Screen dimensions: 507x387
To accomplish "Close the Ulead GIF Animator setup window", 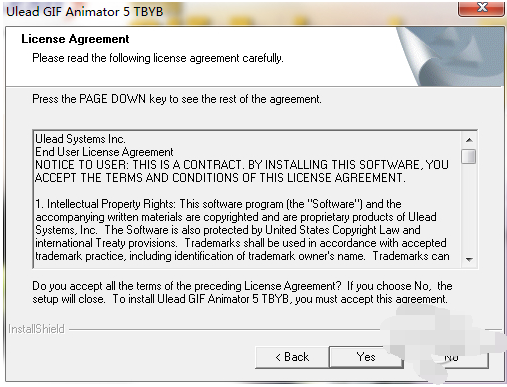I will pos(481,8).
